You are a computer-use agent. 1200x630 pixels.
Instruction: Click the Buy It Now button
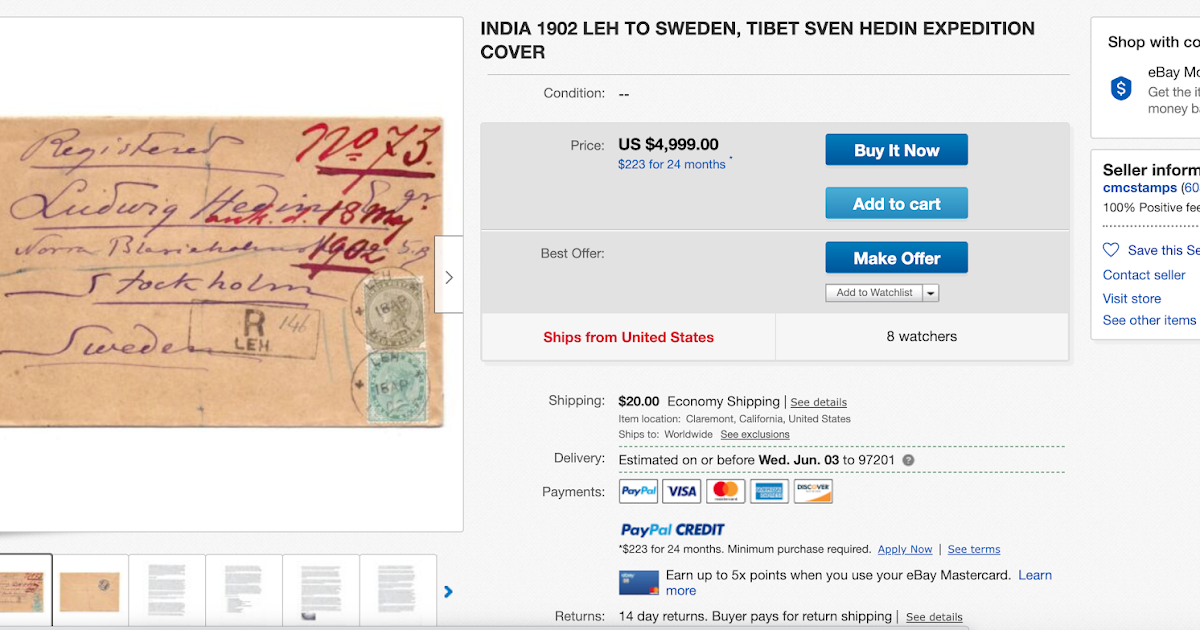(896, 149)
